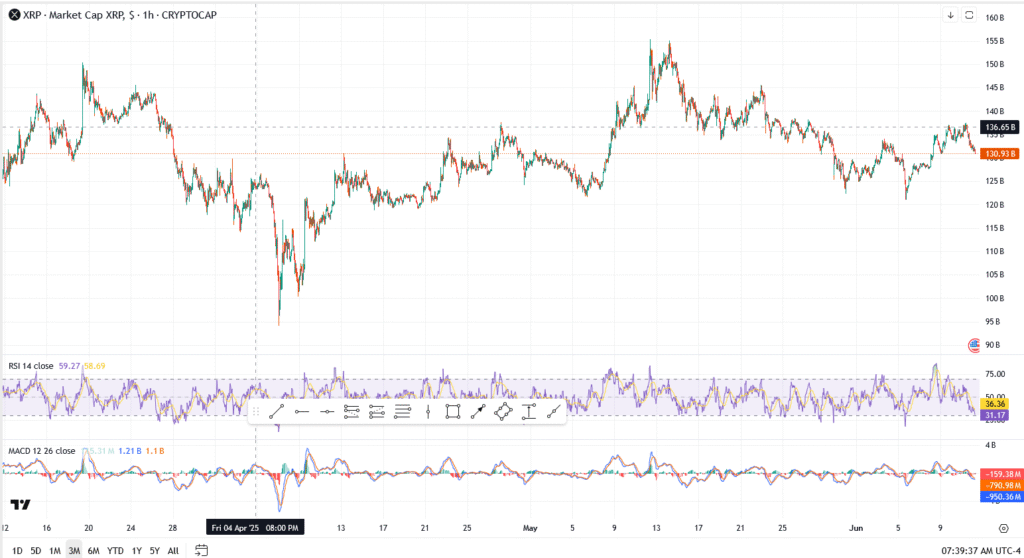Open the MACD 12 26 close indicator label
Screen dimensions: 1024x558
pos(40,451)
